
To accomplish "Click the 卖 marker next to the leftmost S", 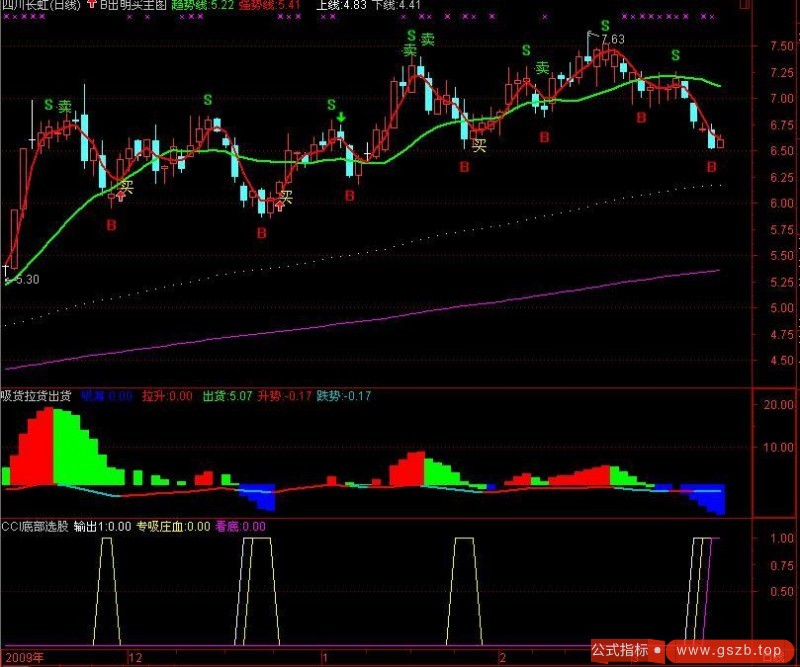I will point(65,106).
